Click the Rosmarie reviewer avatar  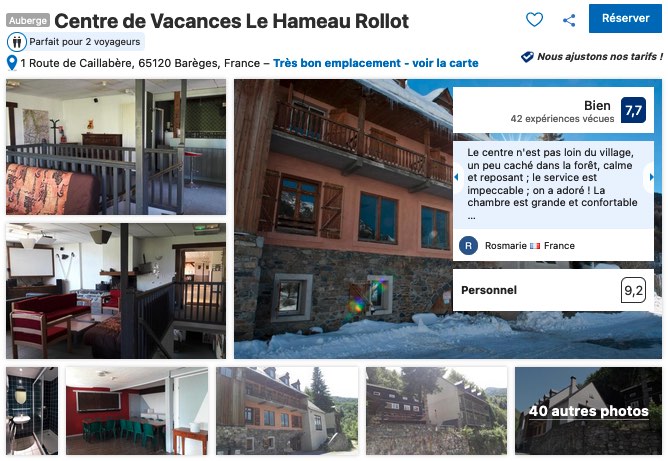tap(468, 246)
